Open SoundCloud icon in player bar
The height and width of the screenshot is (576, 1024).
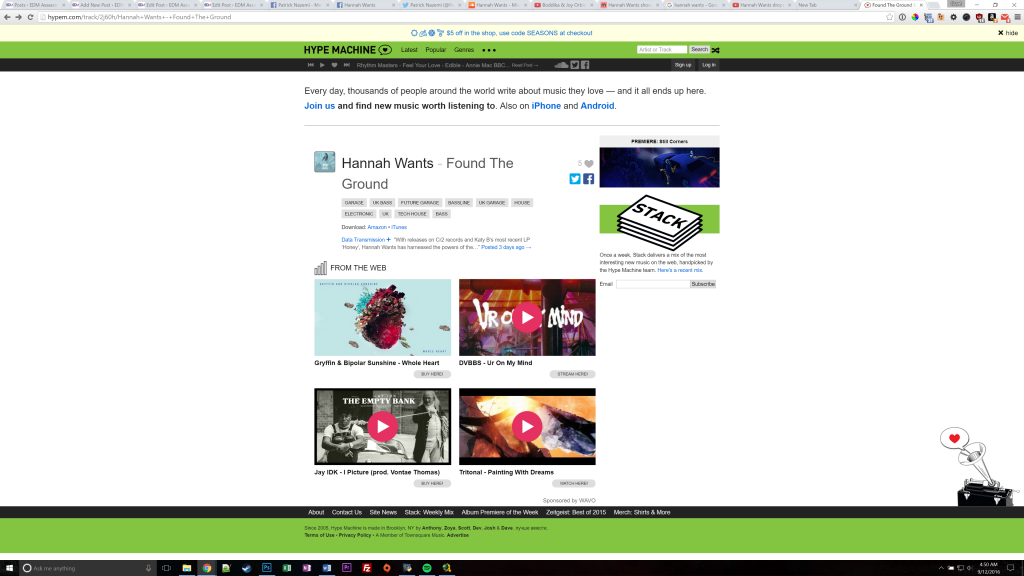(561, 65)
